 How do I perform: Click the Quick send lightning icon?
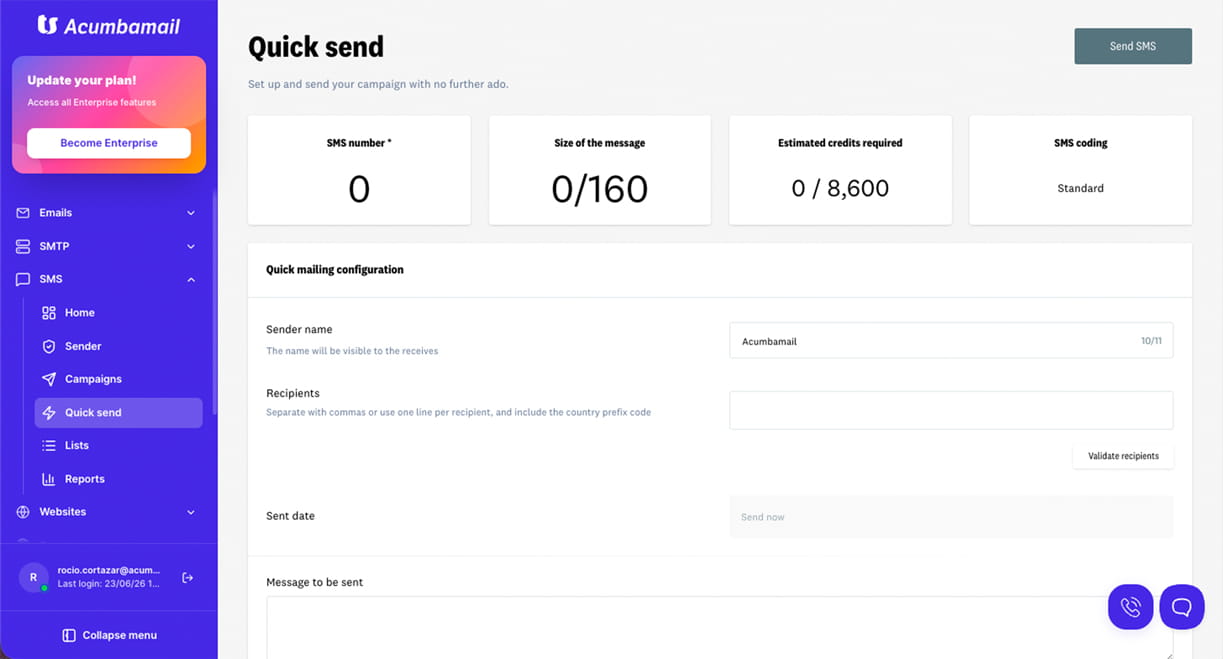point(49,413)
